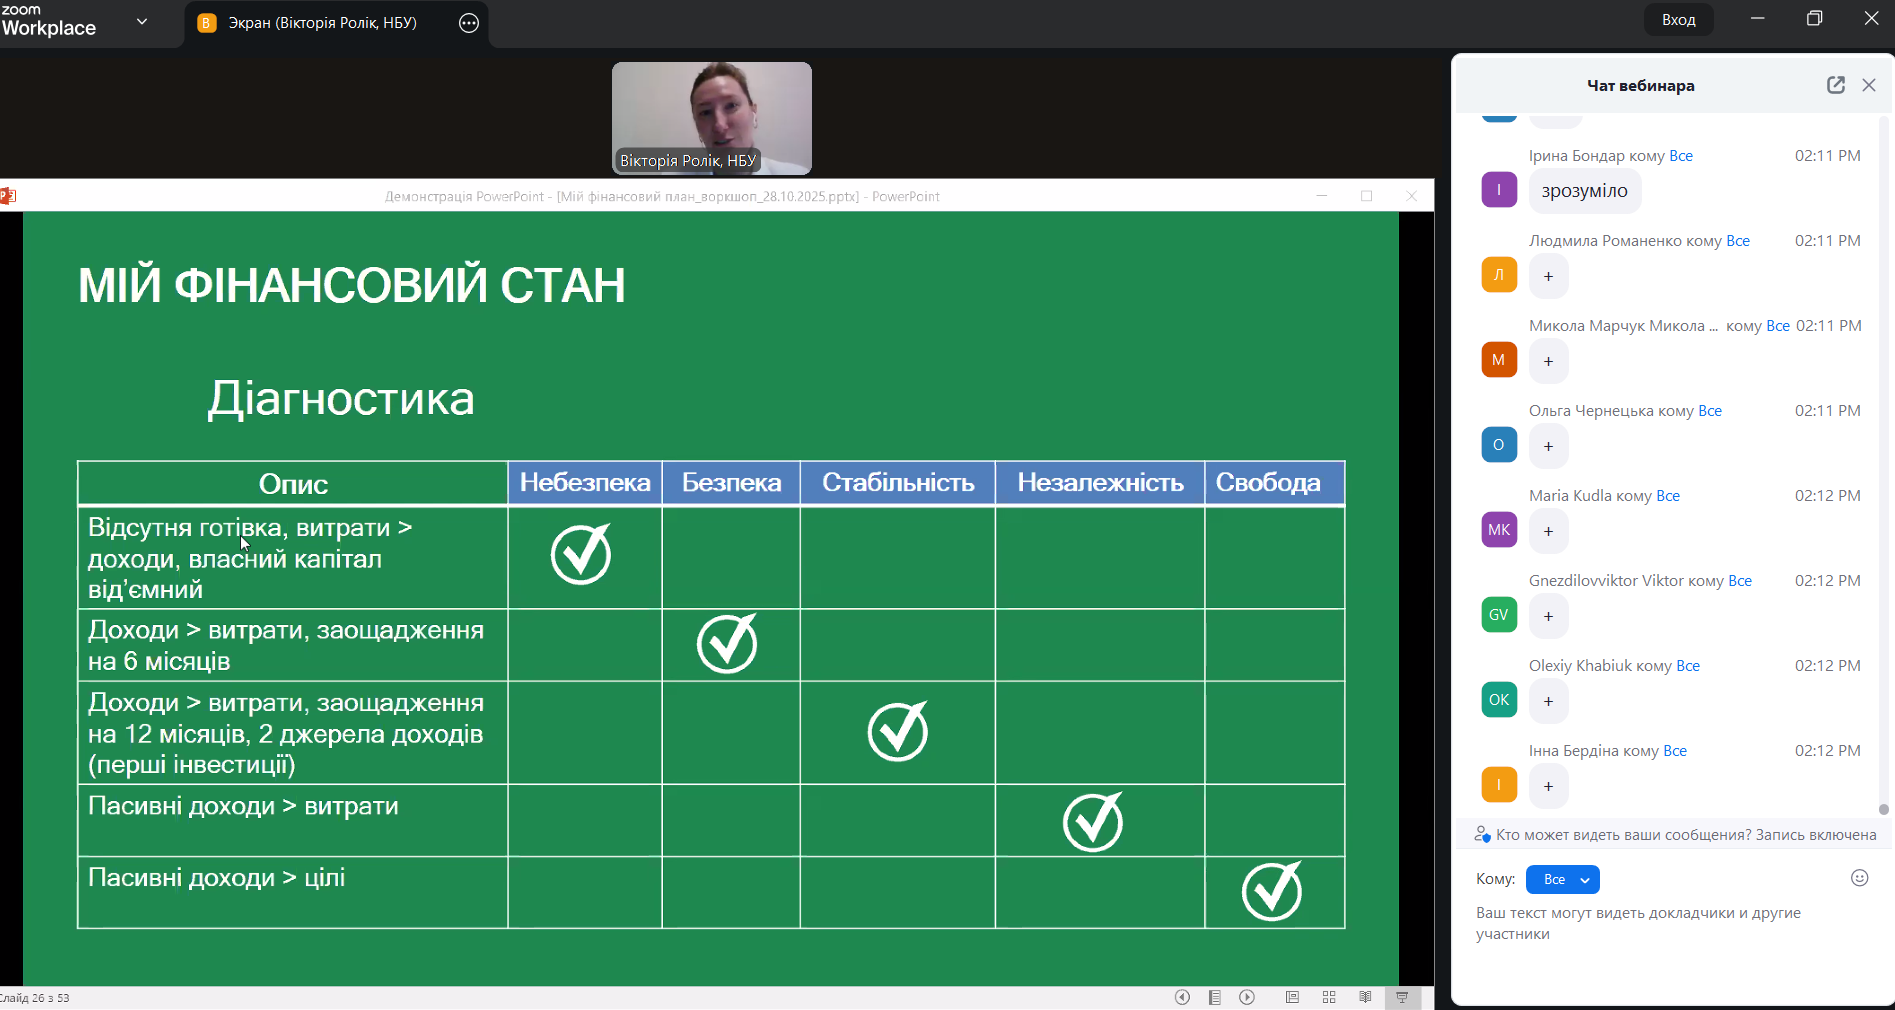Go to previous slide in status bar
The image size is (1895, 1010).
point(1182,997)
